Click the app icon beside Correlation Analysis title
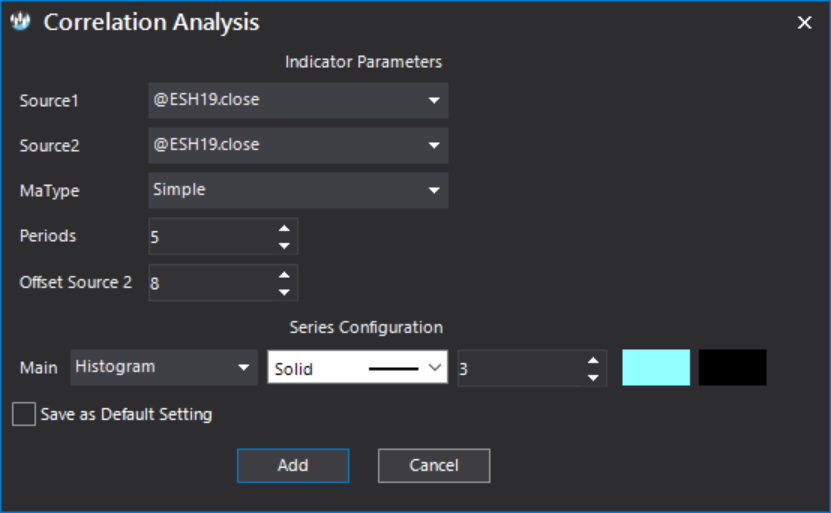This screenshot has height=513, width=831. [21, 22]
